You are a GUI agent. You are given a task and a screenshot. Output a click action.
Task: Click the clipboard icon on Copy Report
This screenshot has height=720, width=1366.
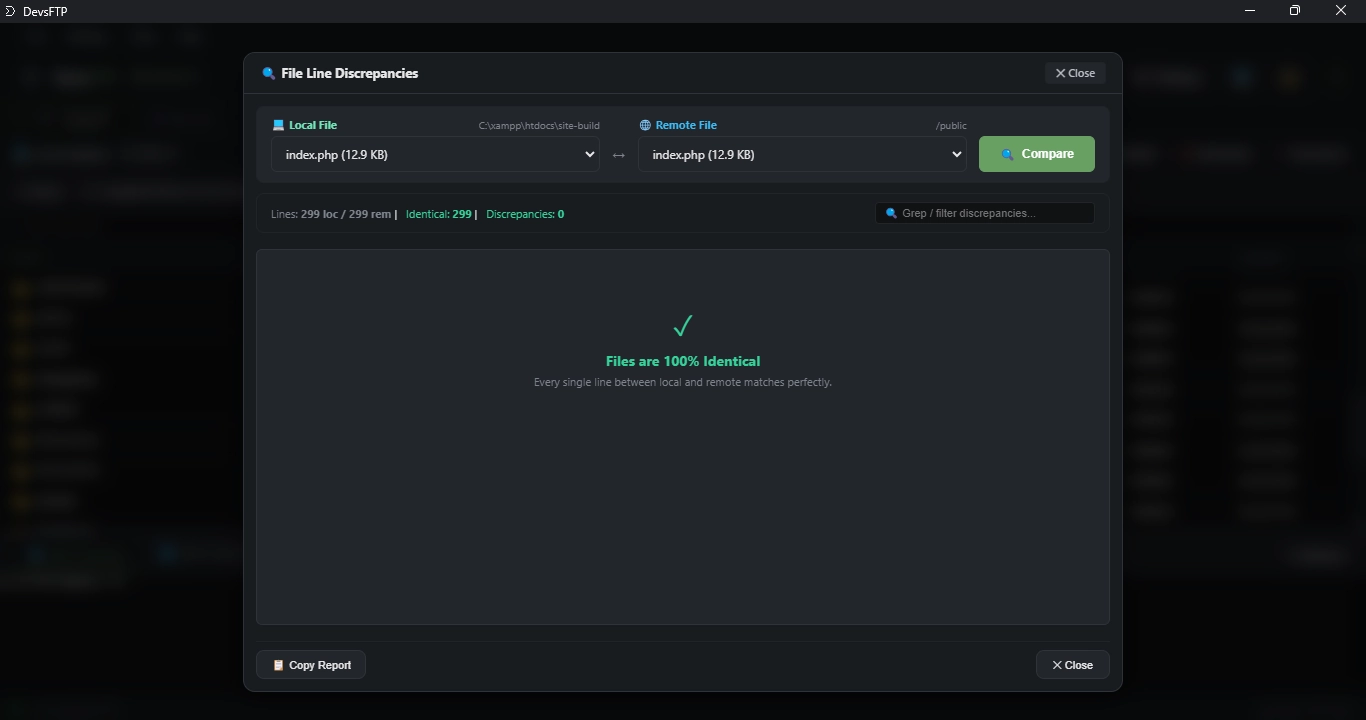(278, 665)
